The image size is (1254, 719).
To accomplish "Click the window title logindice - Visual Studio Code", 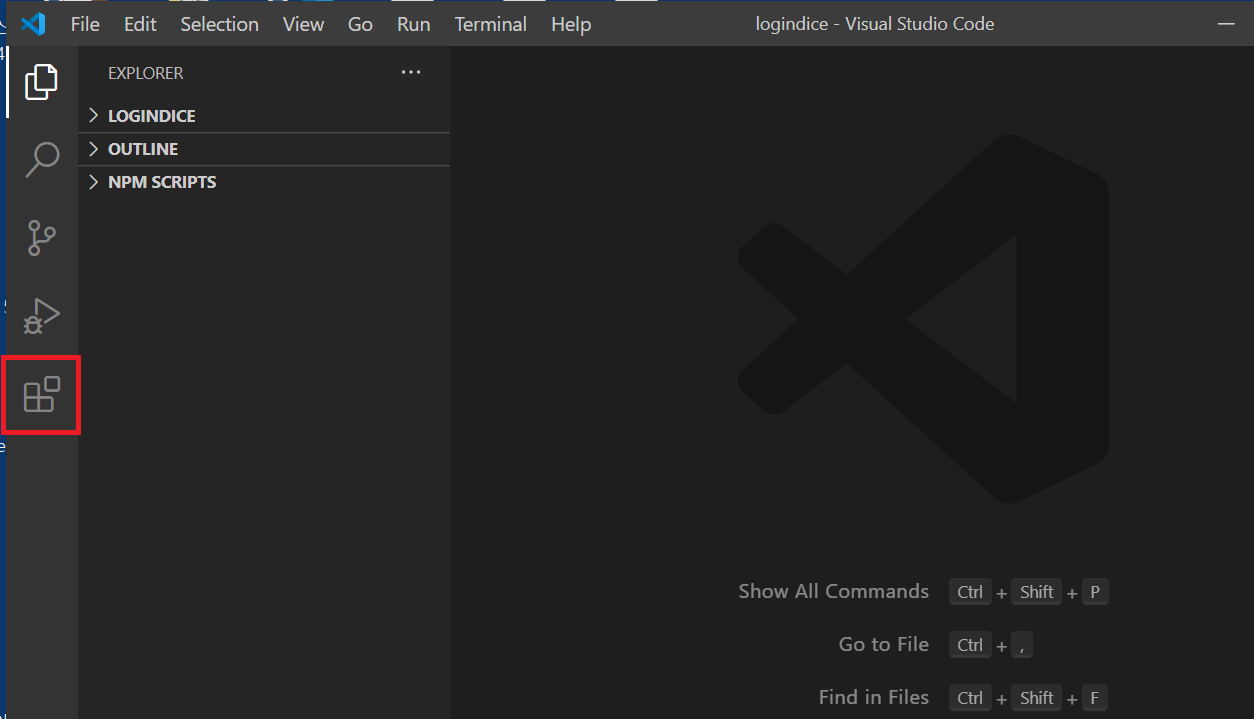I will click(875, 24).
